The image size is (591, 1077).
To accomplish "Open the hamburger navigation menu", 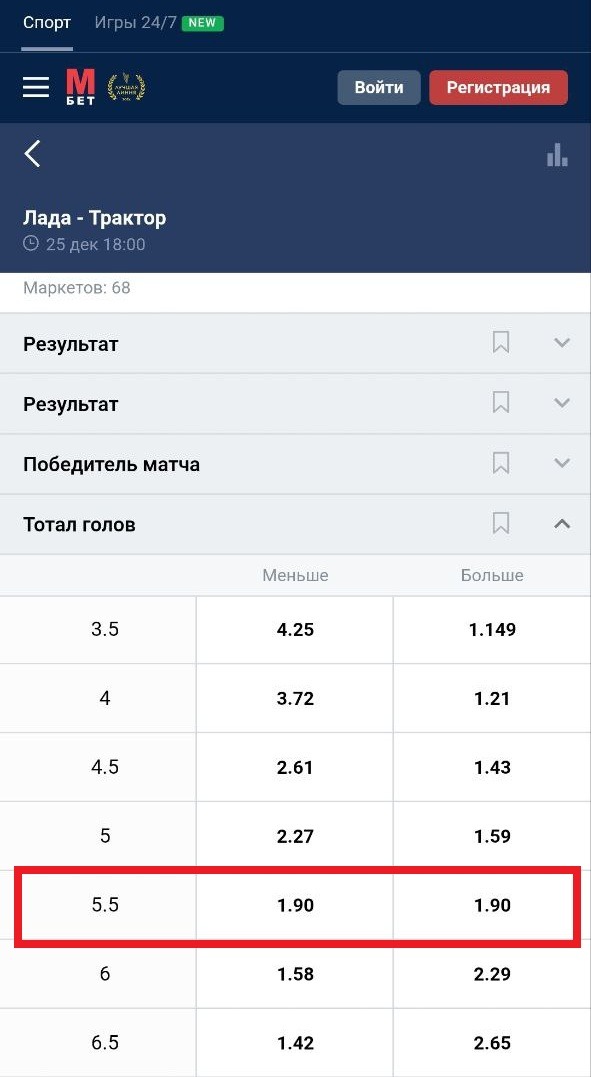I will 35,87.
